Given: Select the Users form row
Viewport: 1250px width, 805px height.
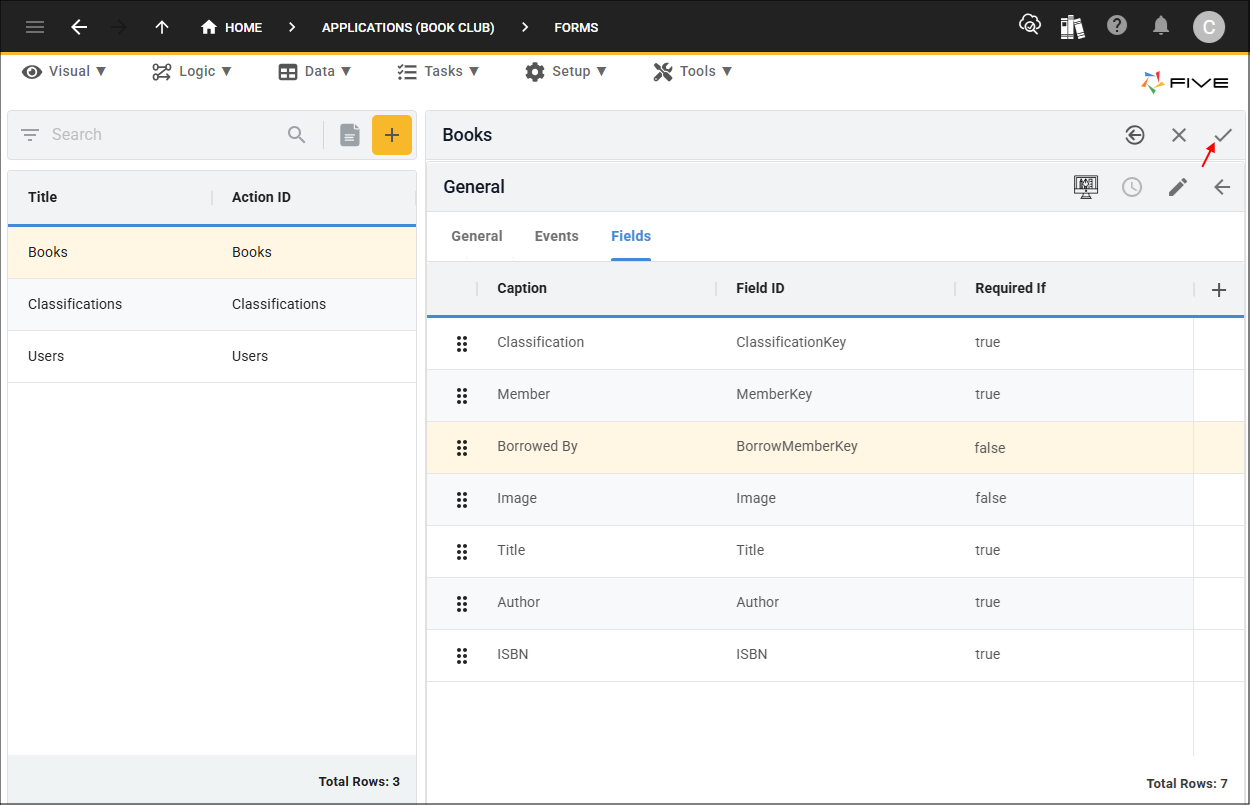Looking at the screenshot, I should point(212,356).
